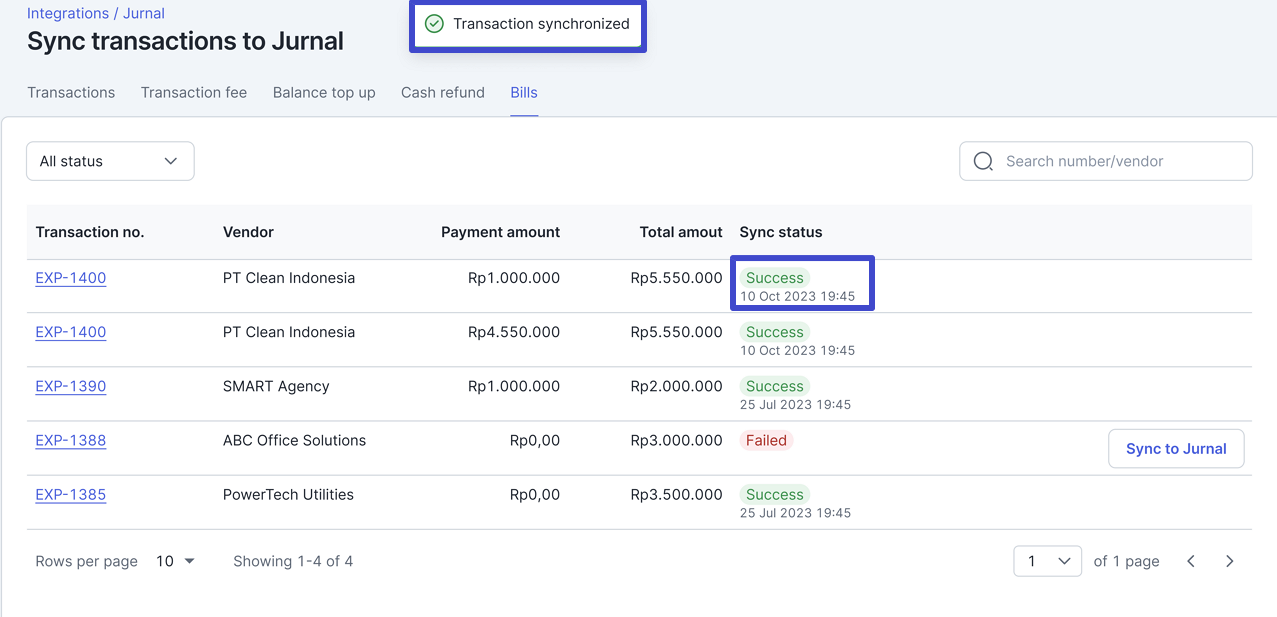Click the Rp2.000.000 total amount
Image resolution: width=1277 pixels, height=617 pixels.
(676, 386)
